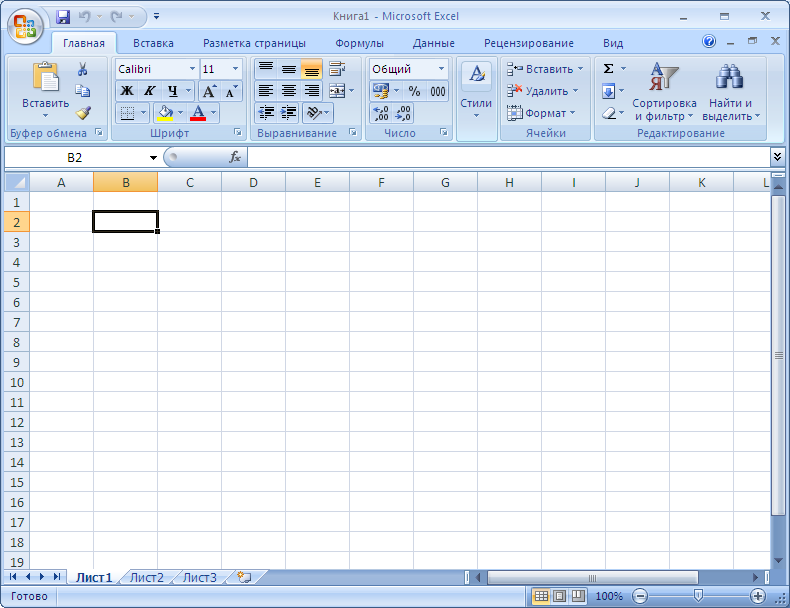Decrease decimal places

(x=403, y=113)
